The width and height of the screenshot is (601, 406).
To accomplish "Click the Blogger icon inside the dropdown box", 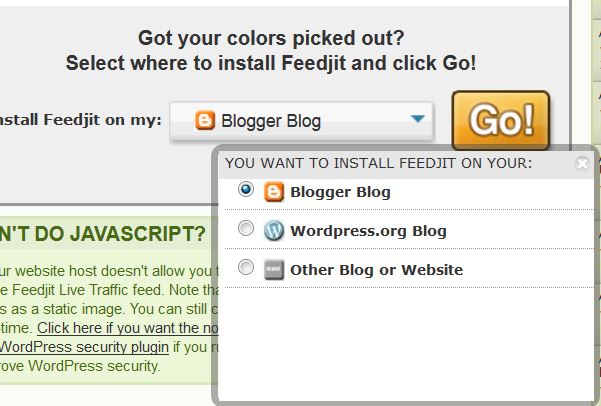I will 205,120.
